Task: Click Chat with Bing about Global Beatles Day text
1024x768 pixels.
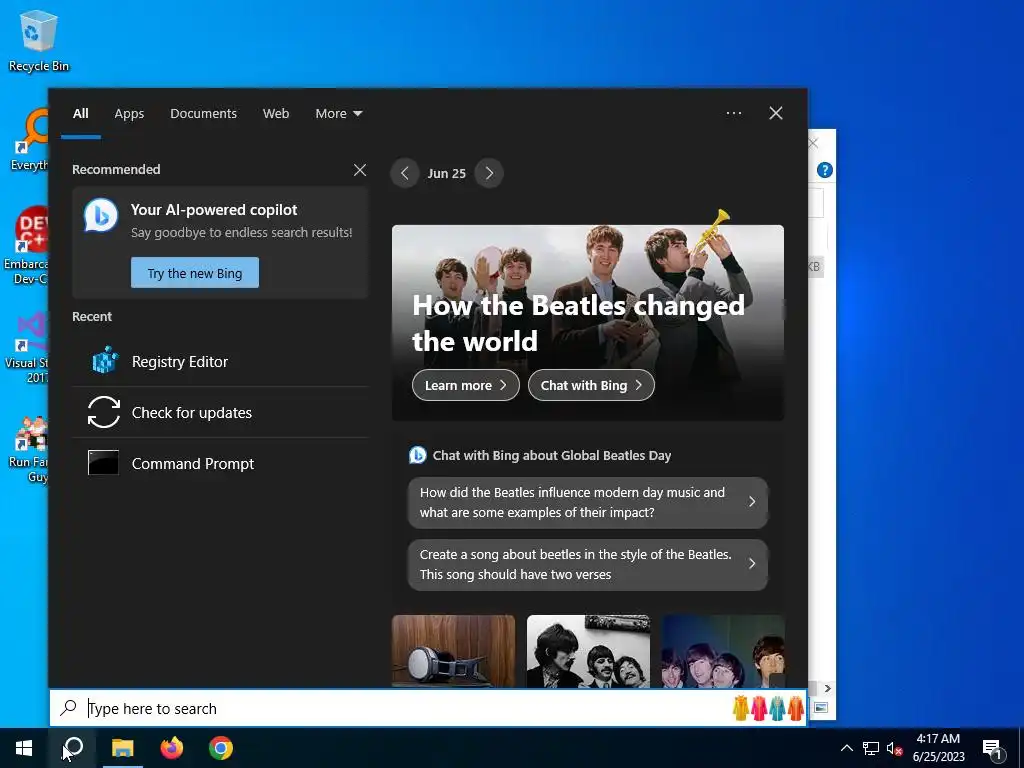Action: (552, 455)
